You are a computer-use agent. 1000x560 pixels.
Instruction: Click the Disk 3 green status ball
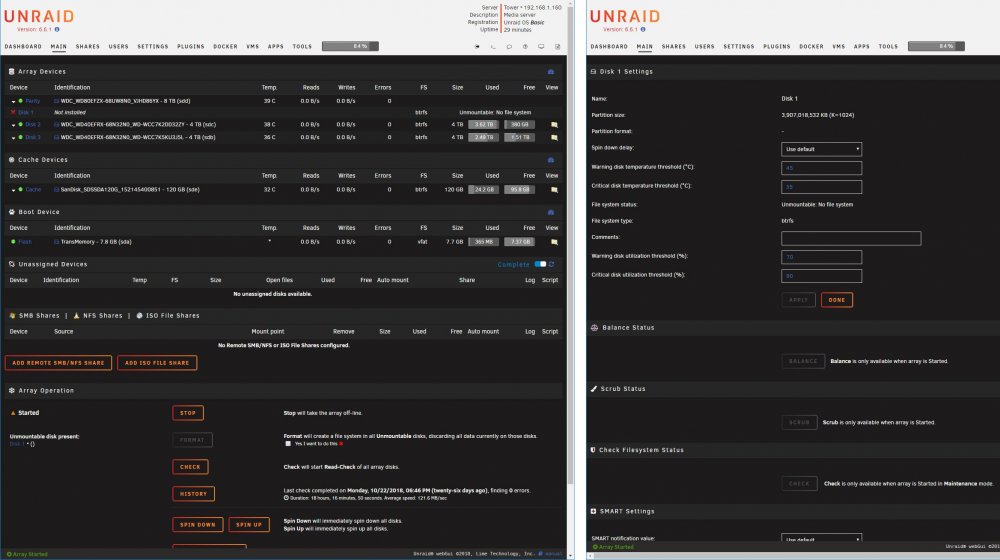(x=20, y=137)
